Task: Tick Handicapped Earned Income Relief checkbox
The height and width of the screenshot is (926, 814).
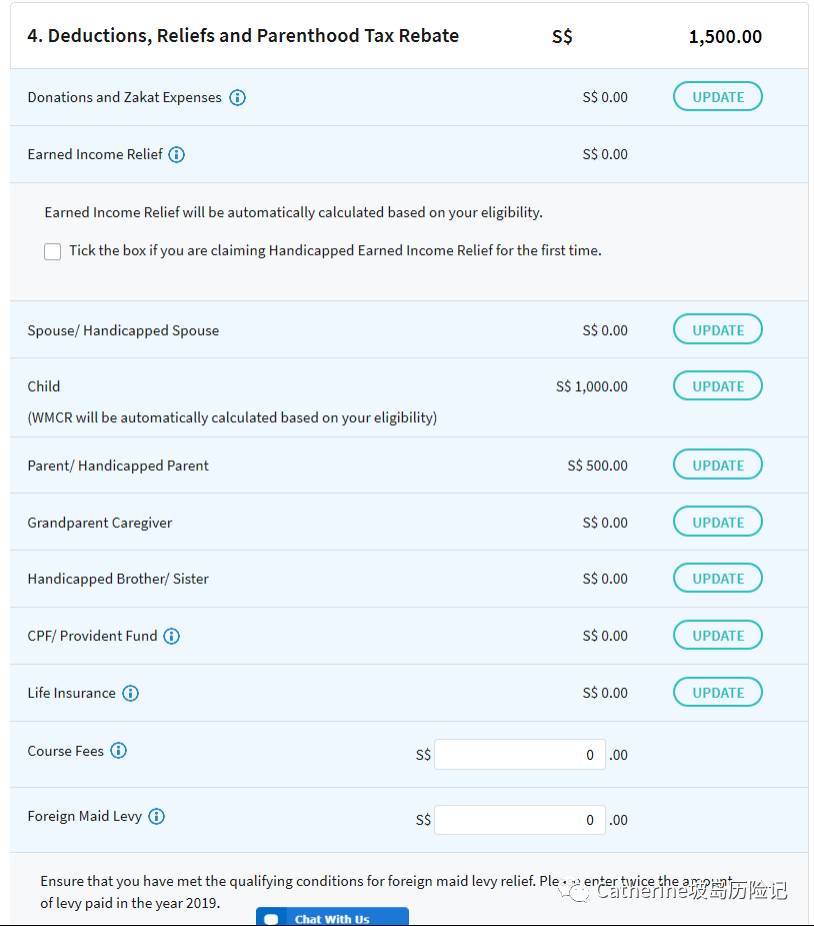Action: (x=53, y=252)
